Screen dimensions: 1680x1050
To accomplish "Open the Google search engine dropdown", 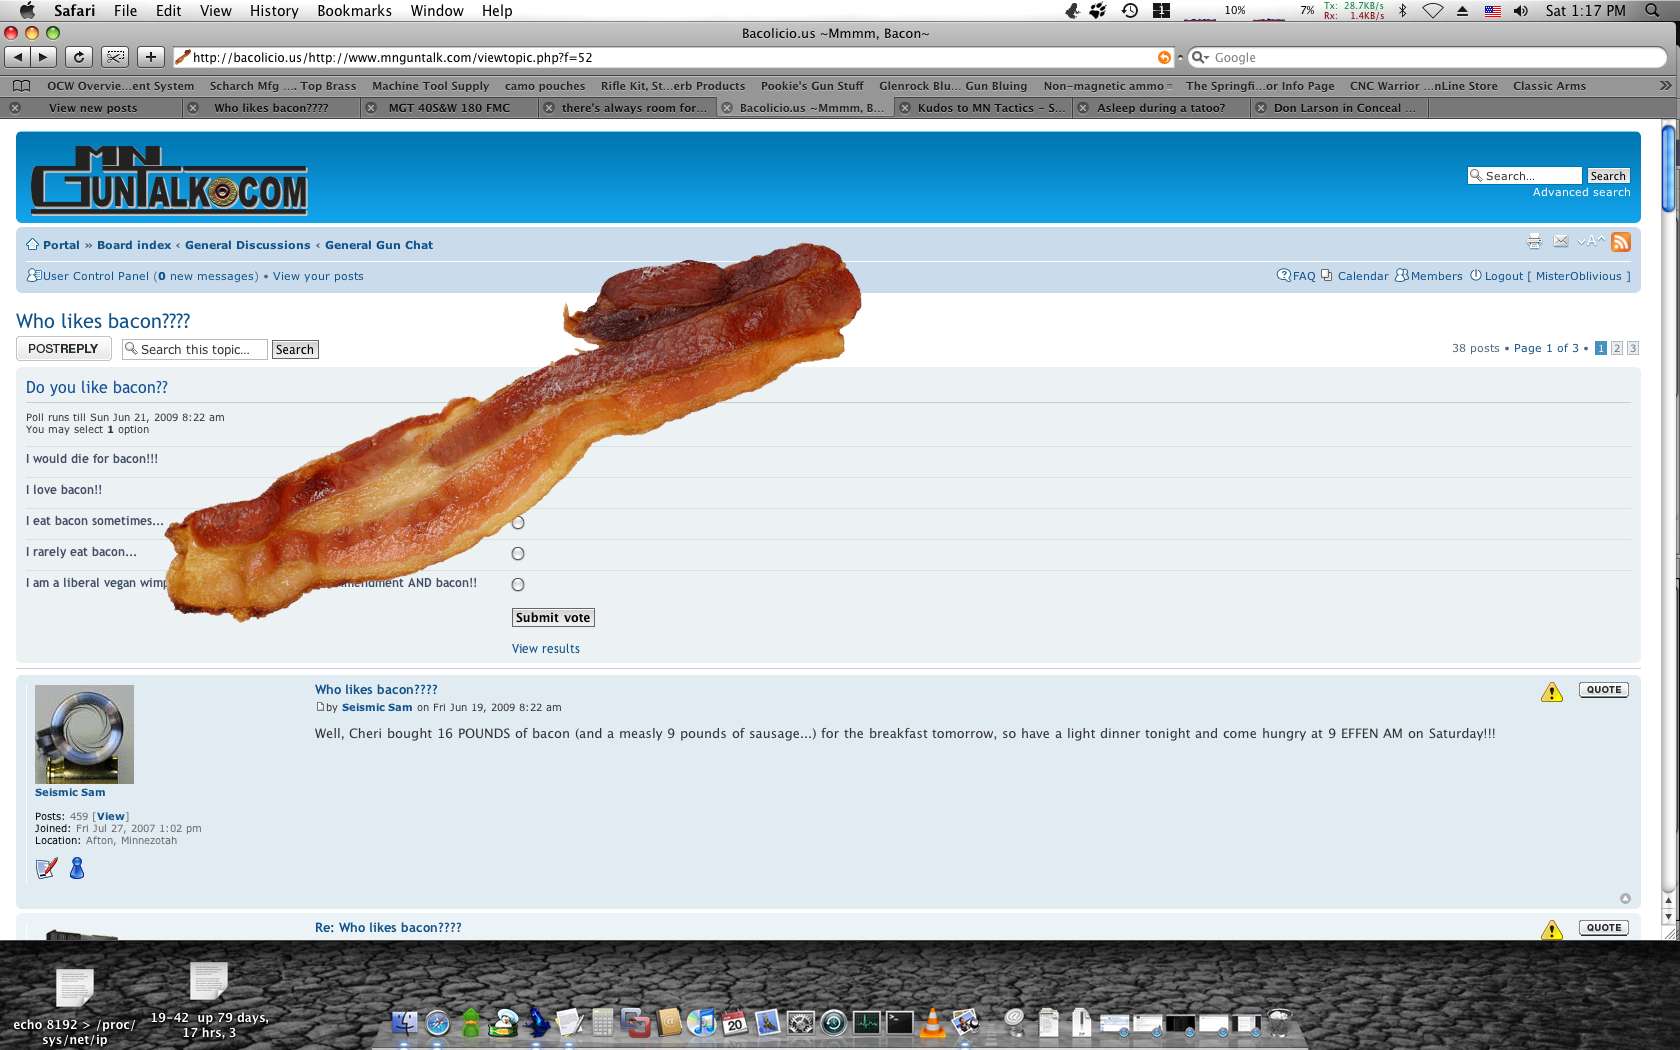I will pyautogui.click(x=1200, y=58).
